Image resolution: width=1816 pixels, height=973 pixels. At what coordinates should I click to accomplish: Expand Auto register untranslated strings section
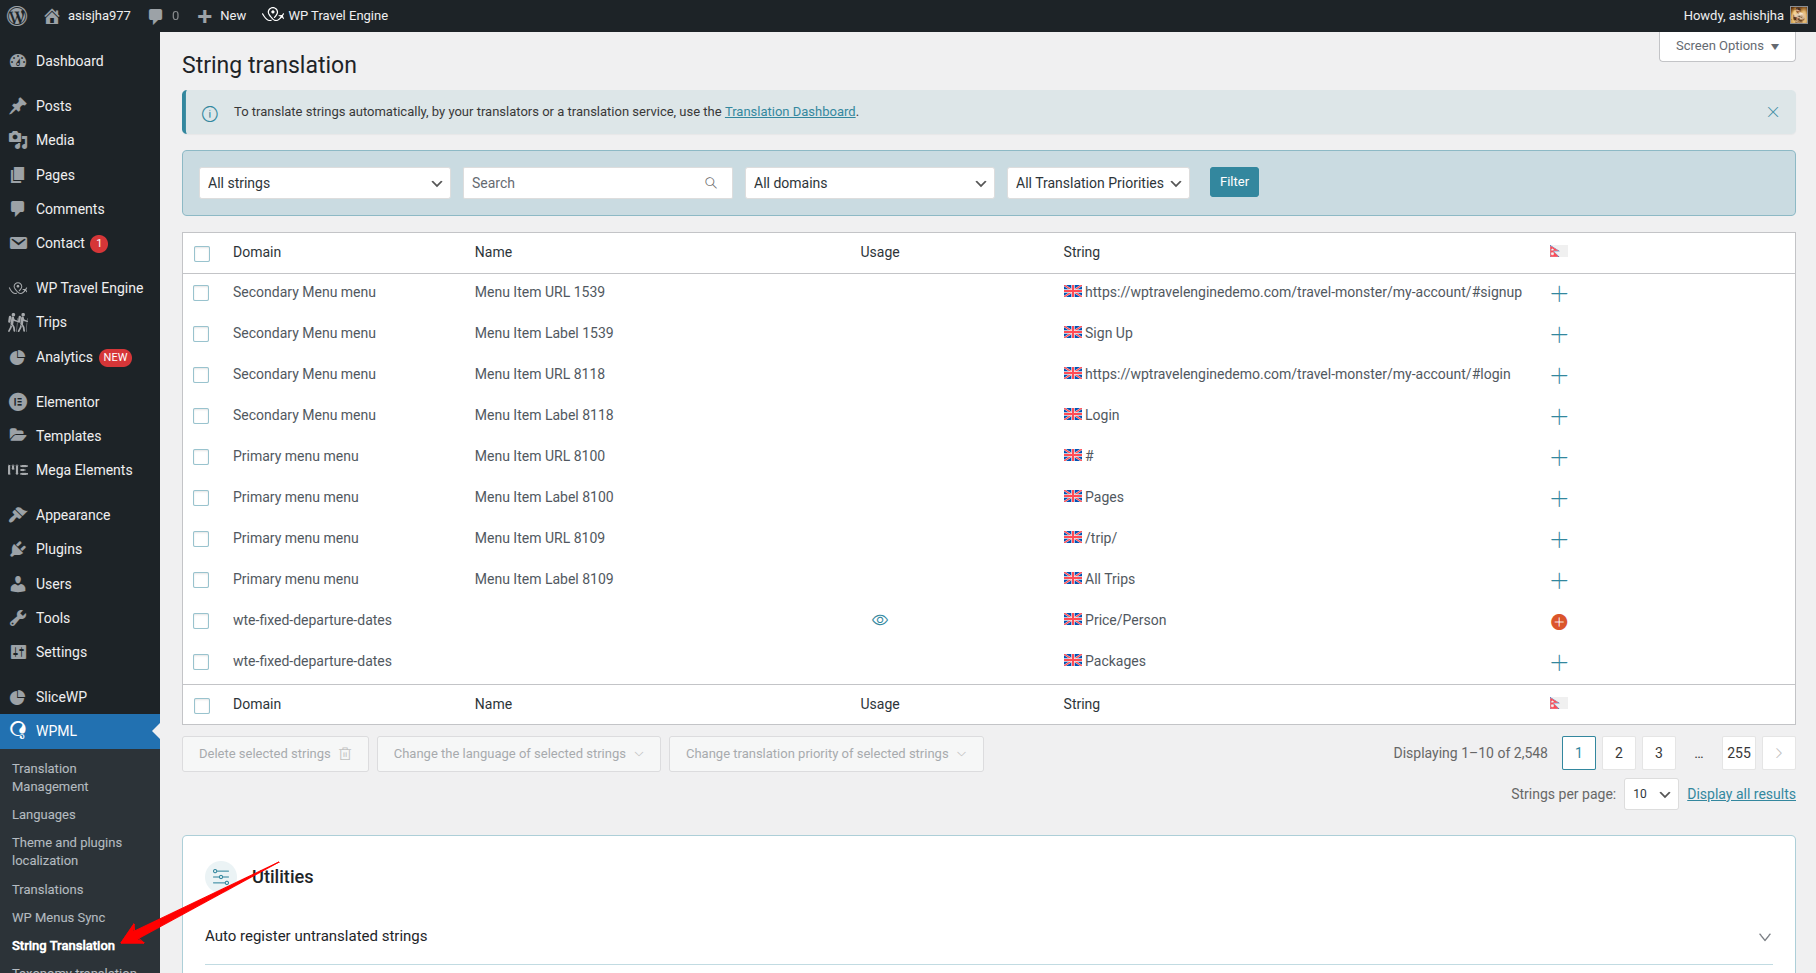click(x=1764, y=937)
